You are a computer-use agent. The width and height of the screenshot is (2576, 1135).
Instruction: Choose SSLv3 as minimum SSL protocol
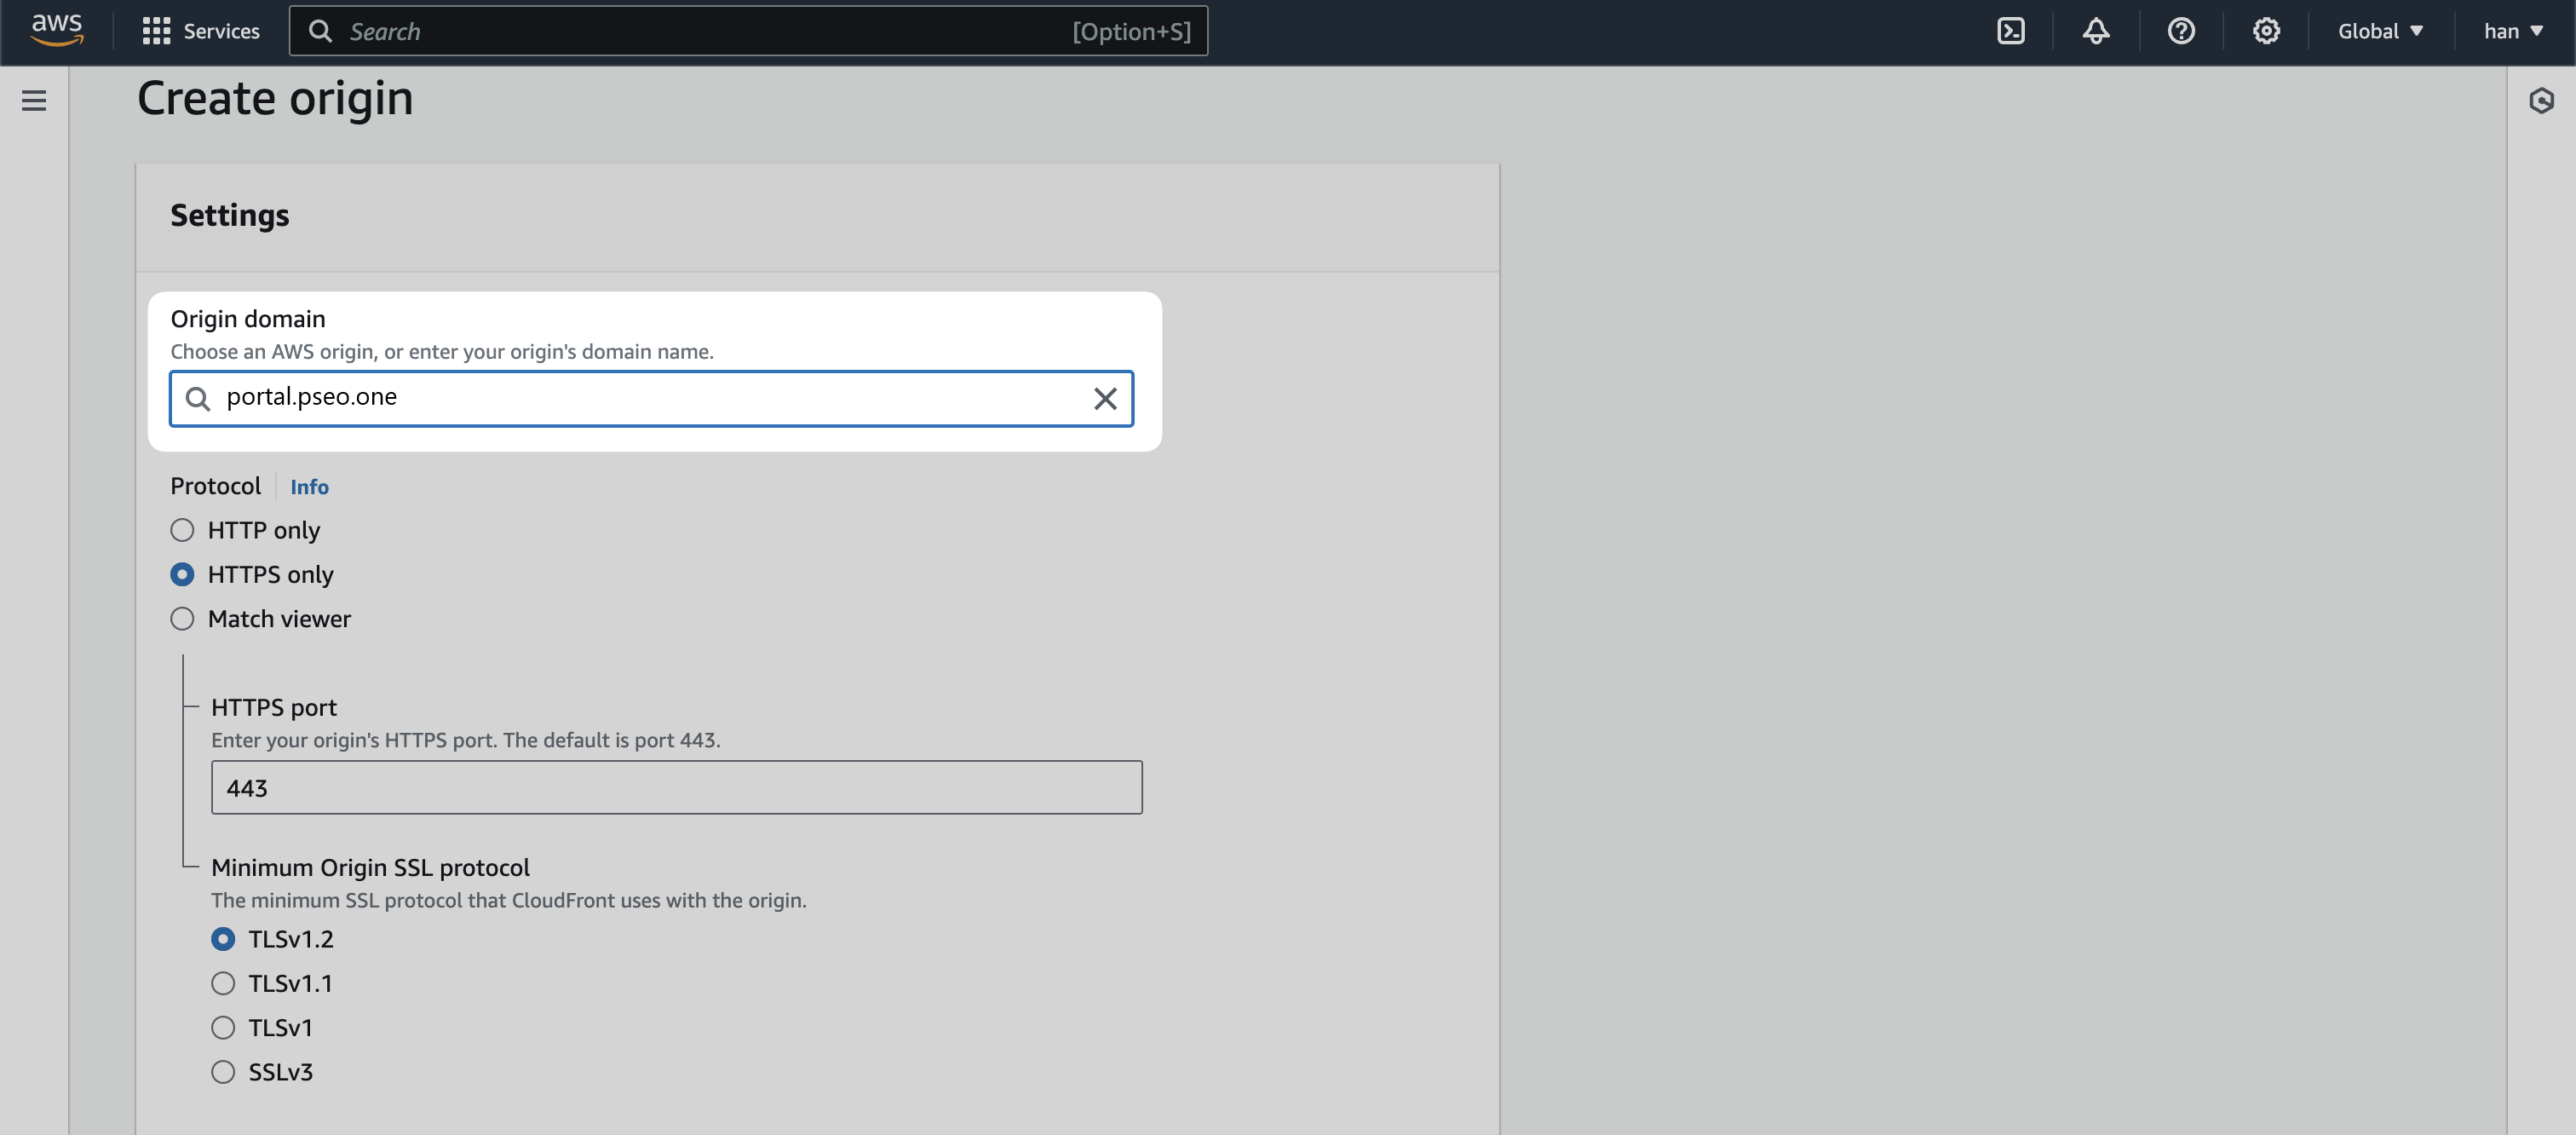pyautogui.click(x=223, y=1072)
